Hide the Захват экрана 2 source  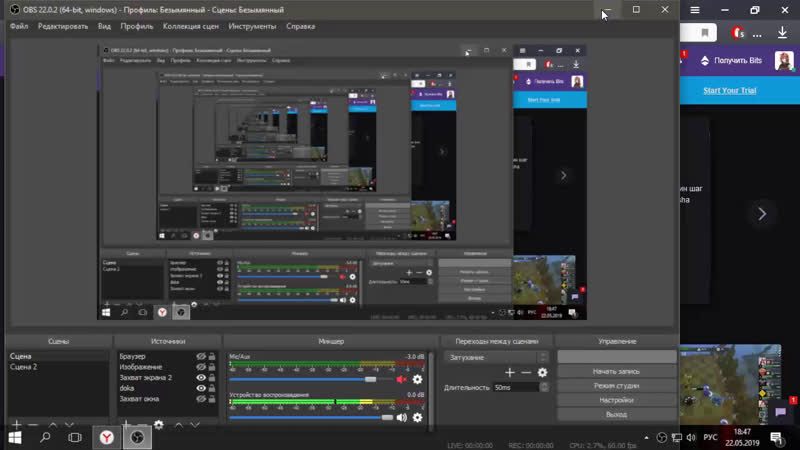coord(201,378)
